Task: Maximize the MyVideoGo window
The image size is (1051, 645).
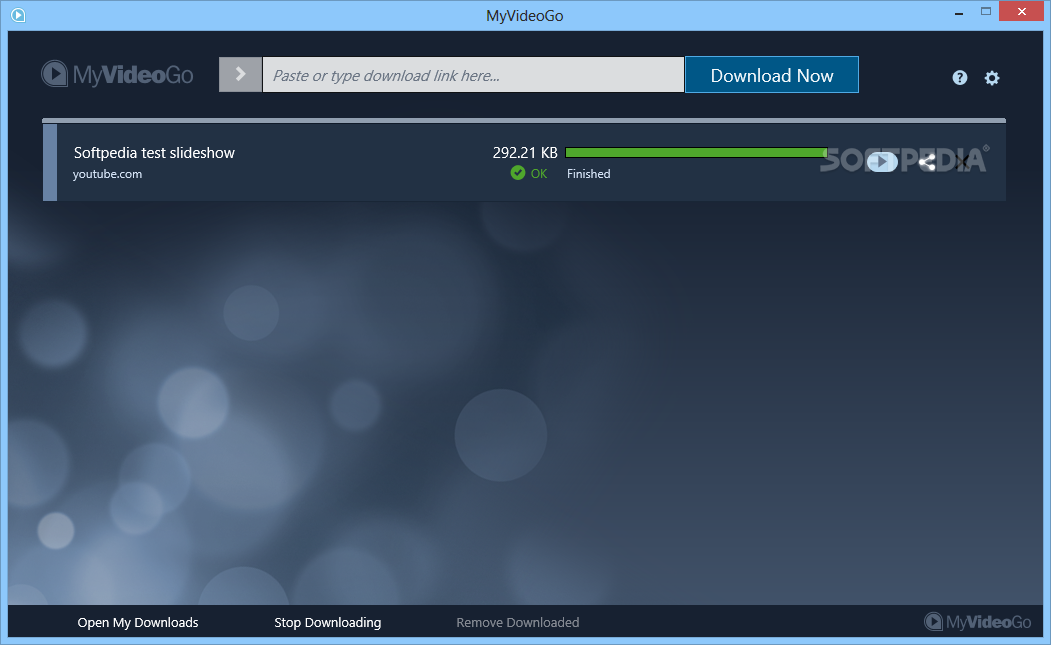Action: (986, 12)
